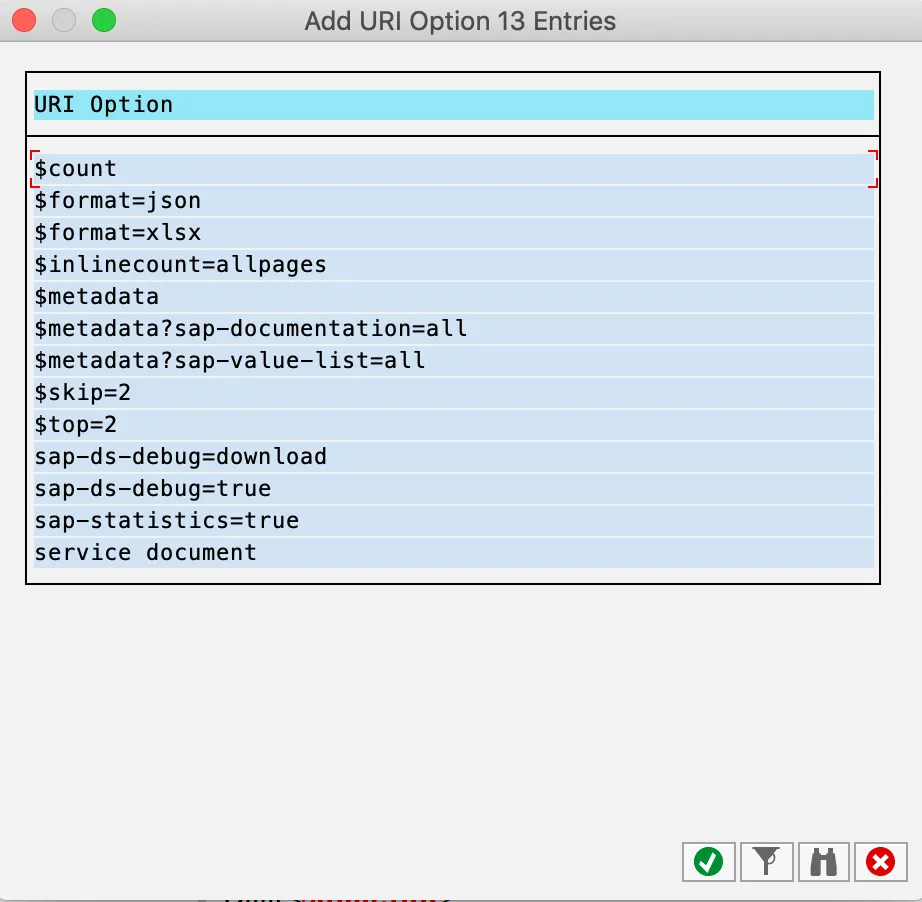Viewport: 922px width, 902px height.
Task: Choose the sap-ds-debug=download entry
Action: click(x=180, y=457)
